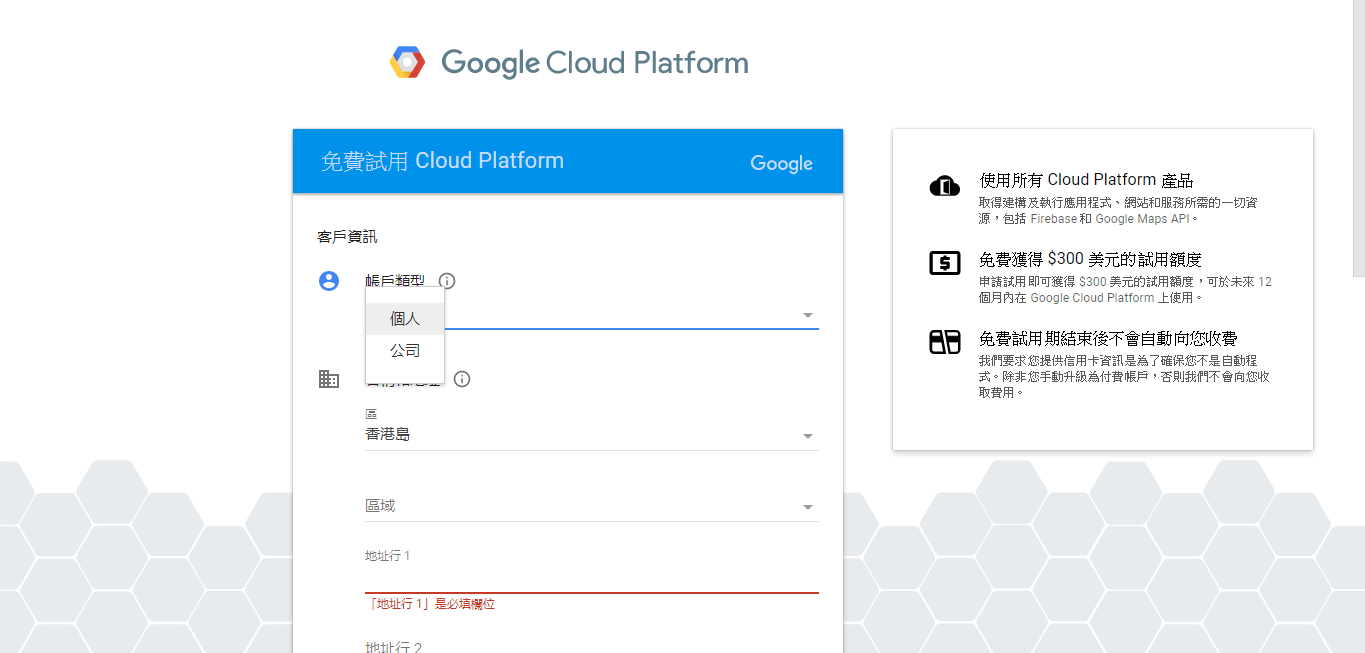Click the 免費試用 Cloud Platform header title
Screen dimensions: 1365x653
[442, 161]
